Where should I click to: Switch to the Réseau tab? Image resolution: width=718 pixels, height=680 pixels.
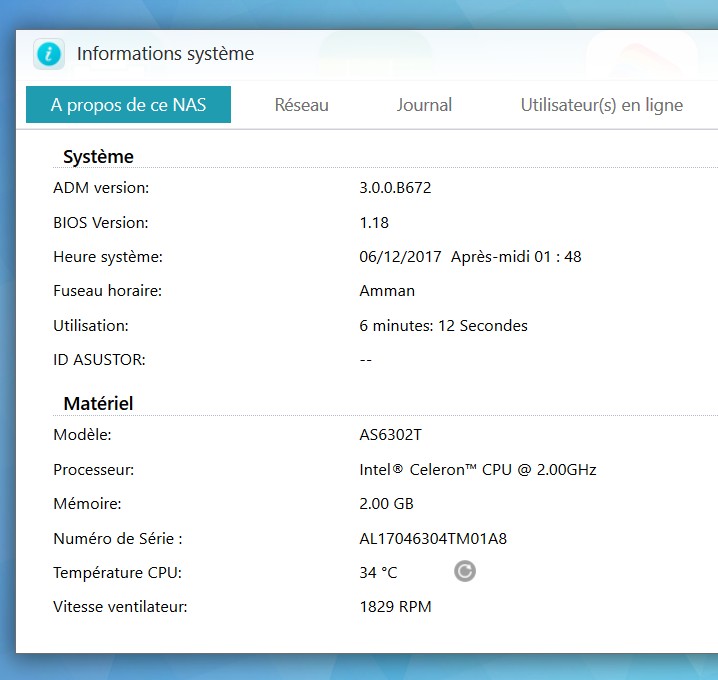301,105
